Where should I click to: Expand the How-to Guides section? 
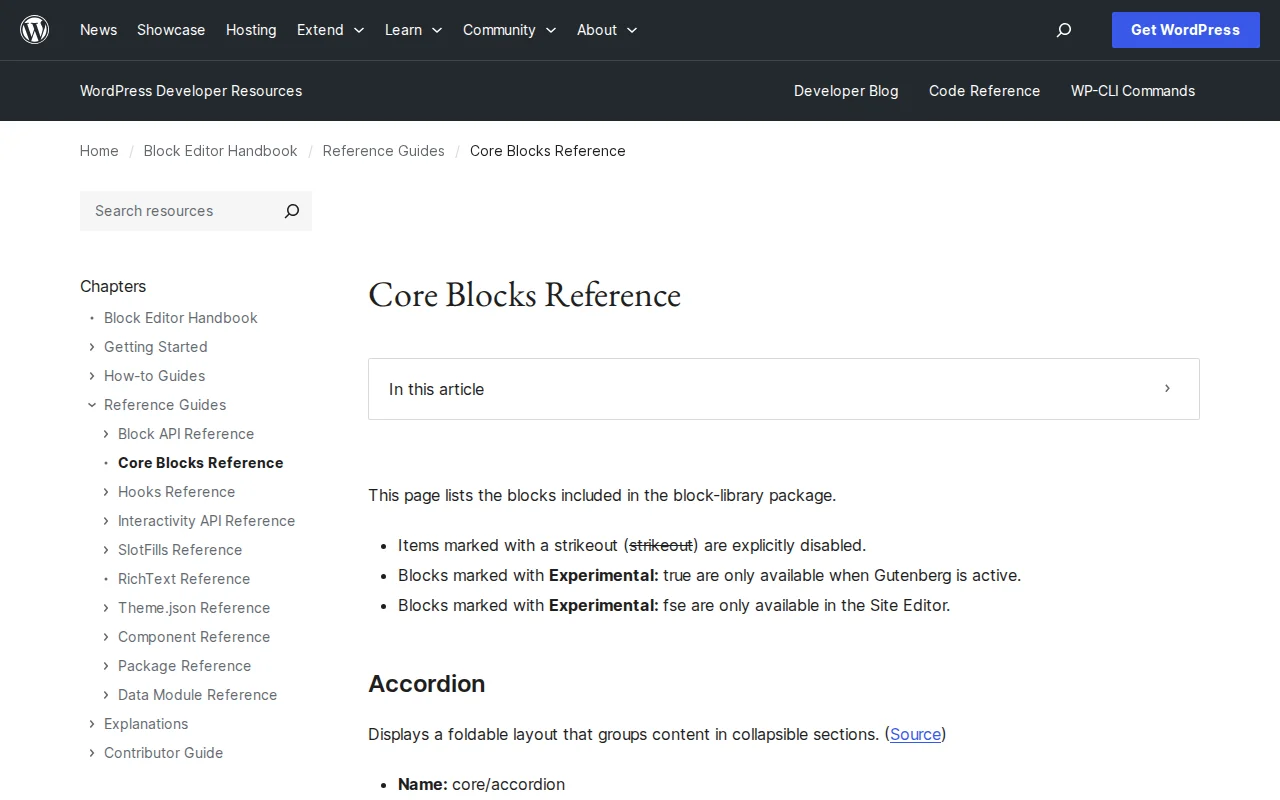(91, 376)
